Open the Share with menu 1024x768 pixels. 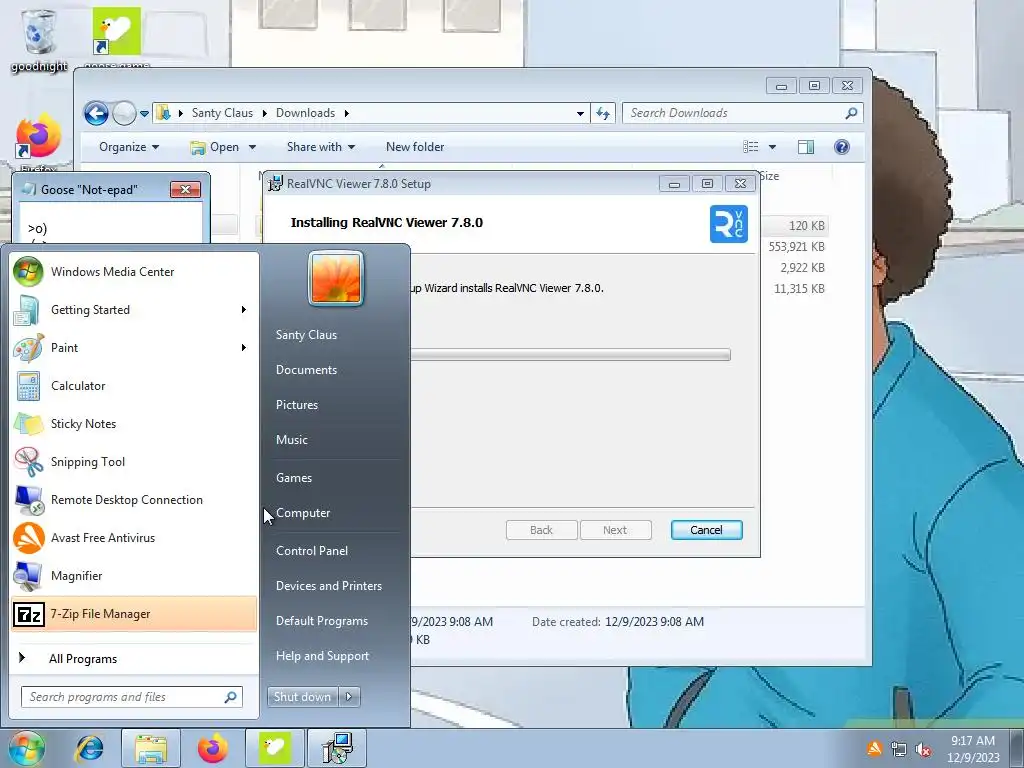coord(321,147)
